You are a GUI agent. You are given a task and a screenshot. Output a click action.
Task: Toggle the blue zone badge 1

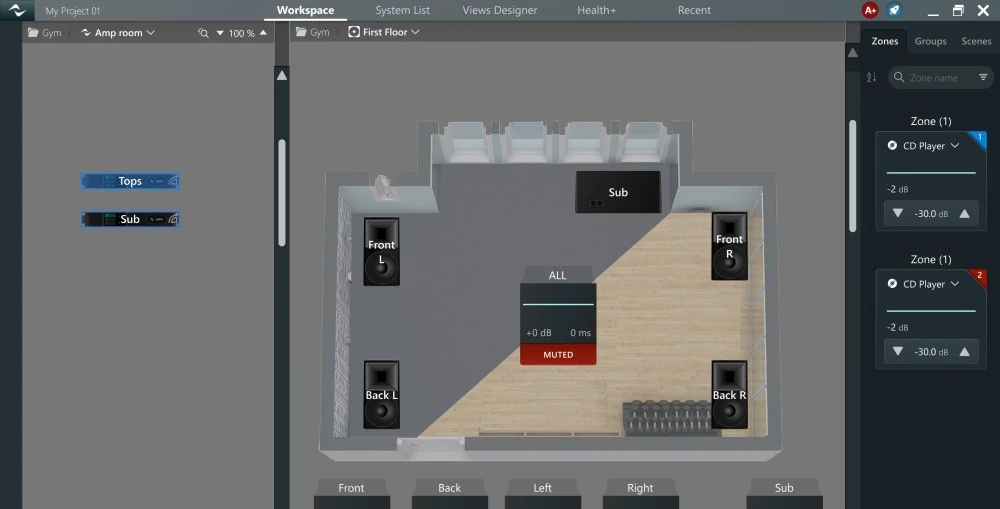(x=980, y=138)
